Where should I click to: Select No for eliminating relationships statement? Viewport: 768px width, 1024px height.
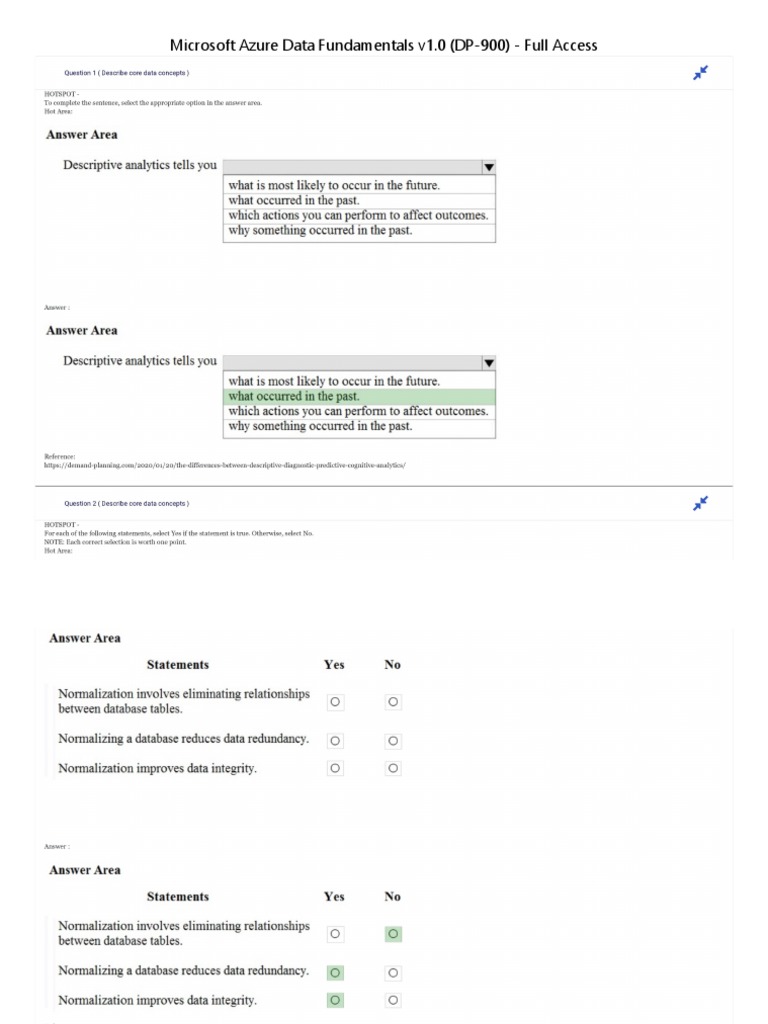tap(393, 702)
